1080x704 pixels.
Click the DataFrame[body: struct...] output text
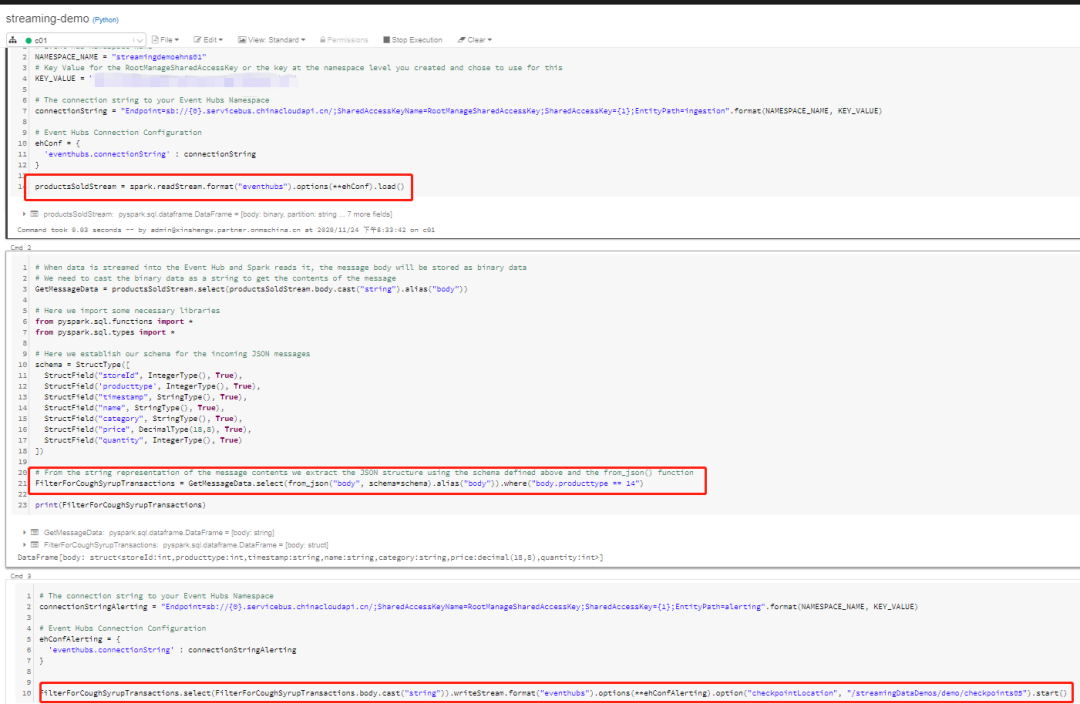point(310,557)
